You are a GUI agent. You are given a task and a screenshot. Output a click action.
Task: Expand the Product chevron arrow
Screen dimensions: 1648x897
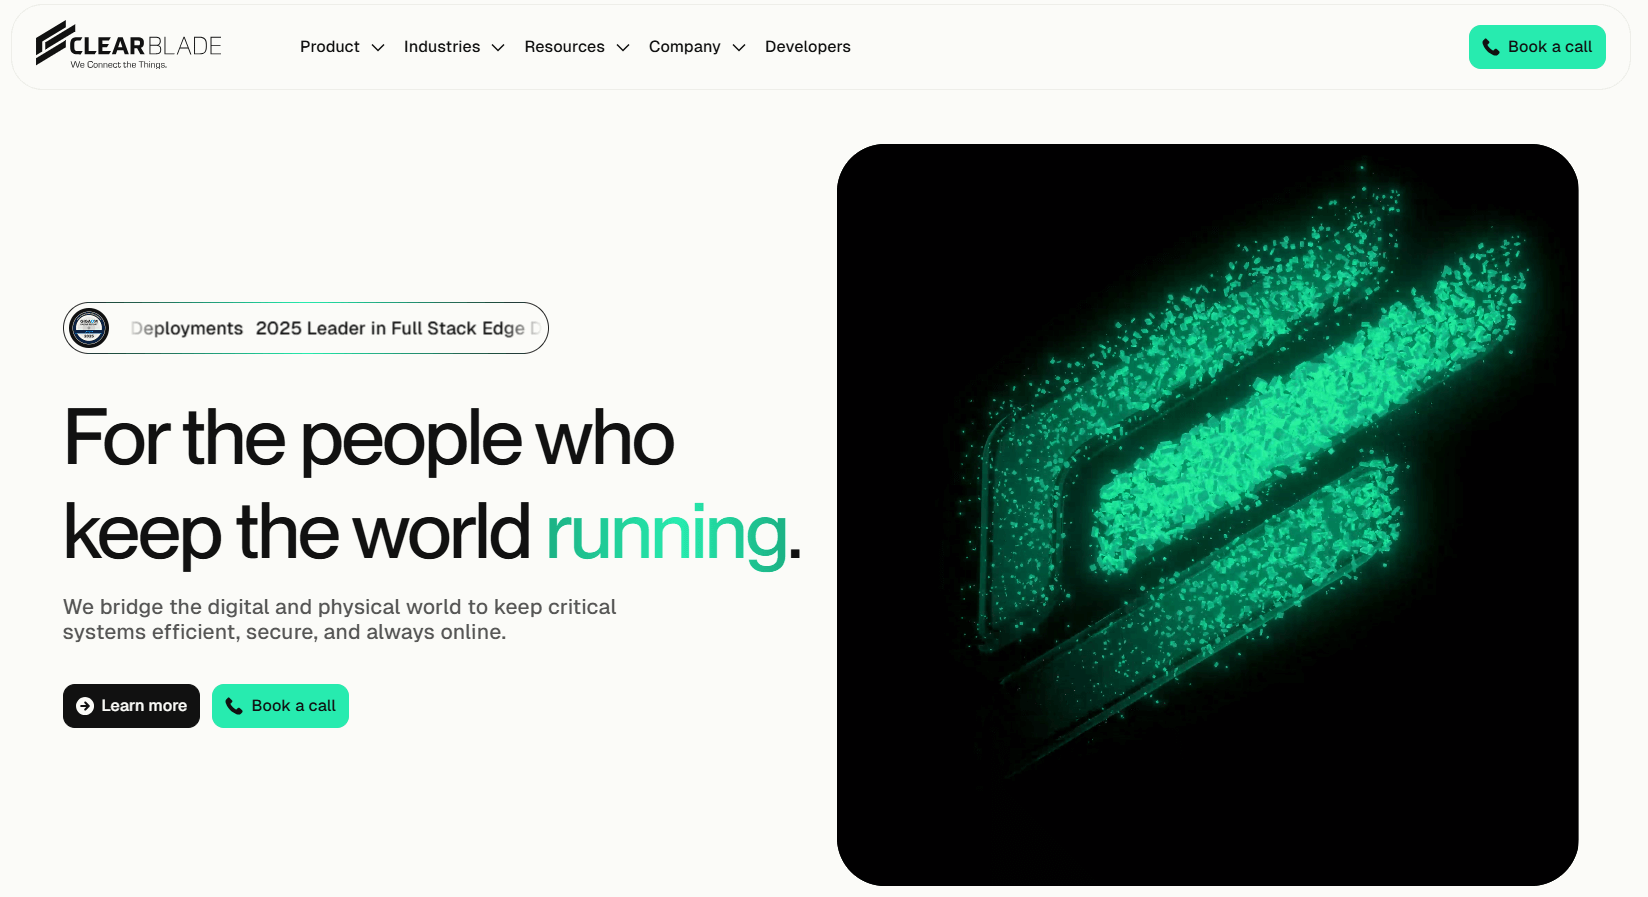378,48
